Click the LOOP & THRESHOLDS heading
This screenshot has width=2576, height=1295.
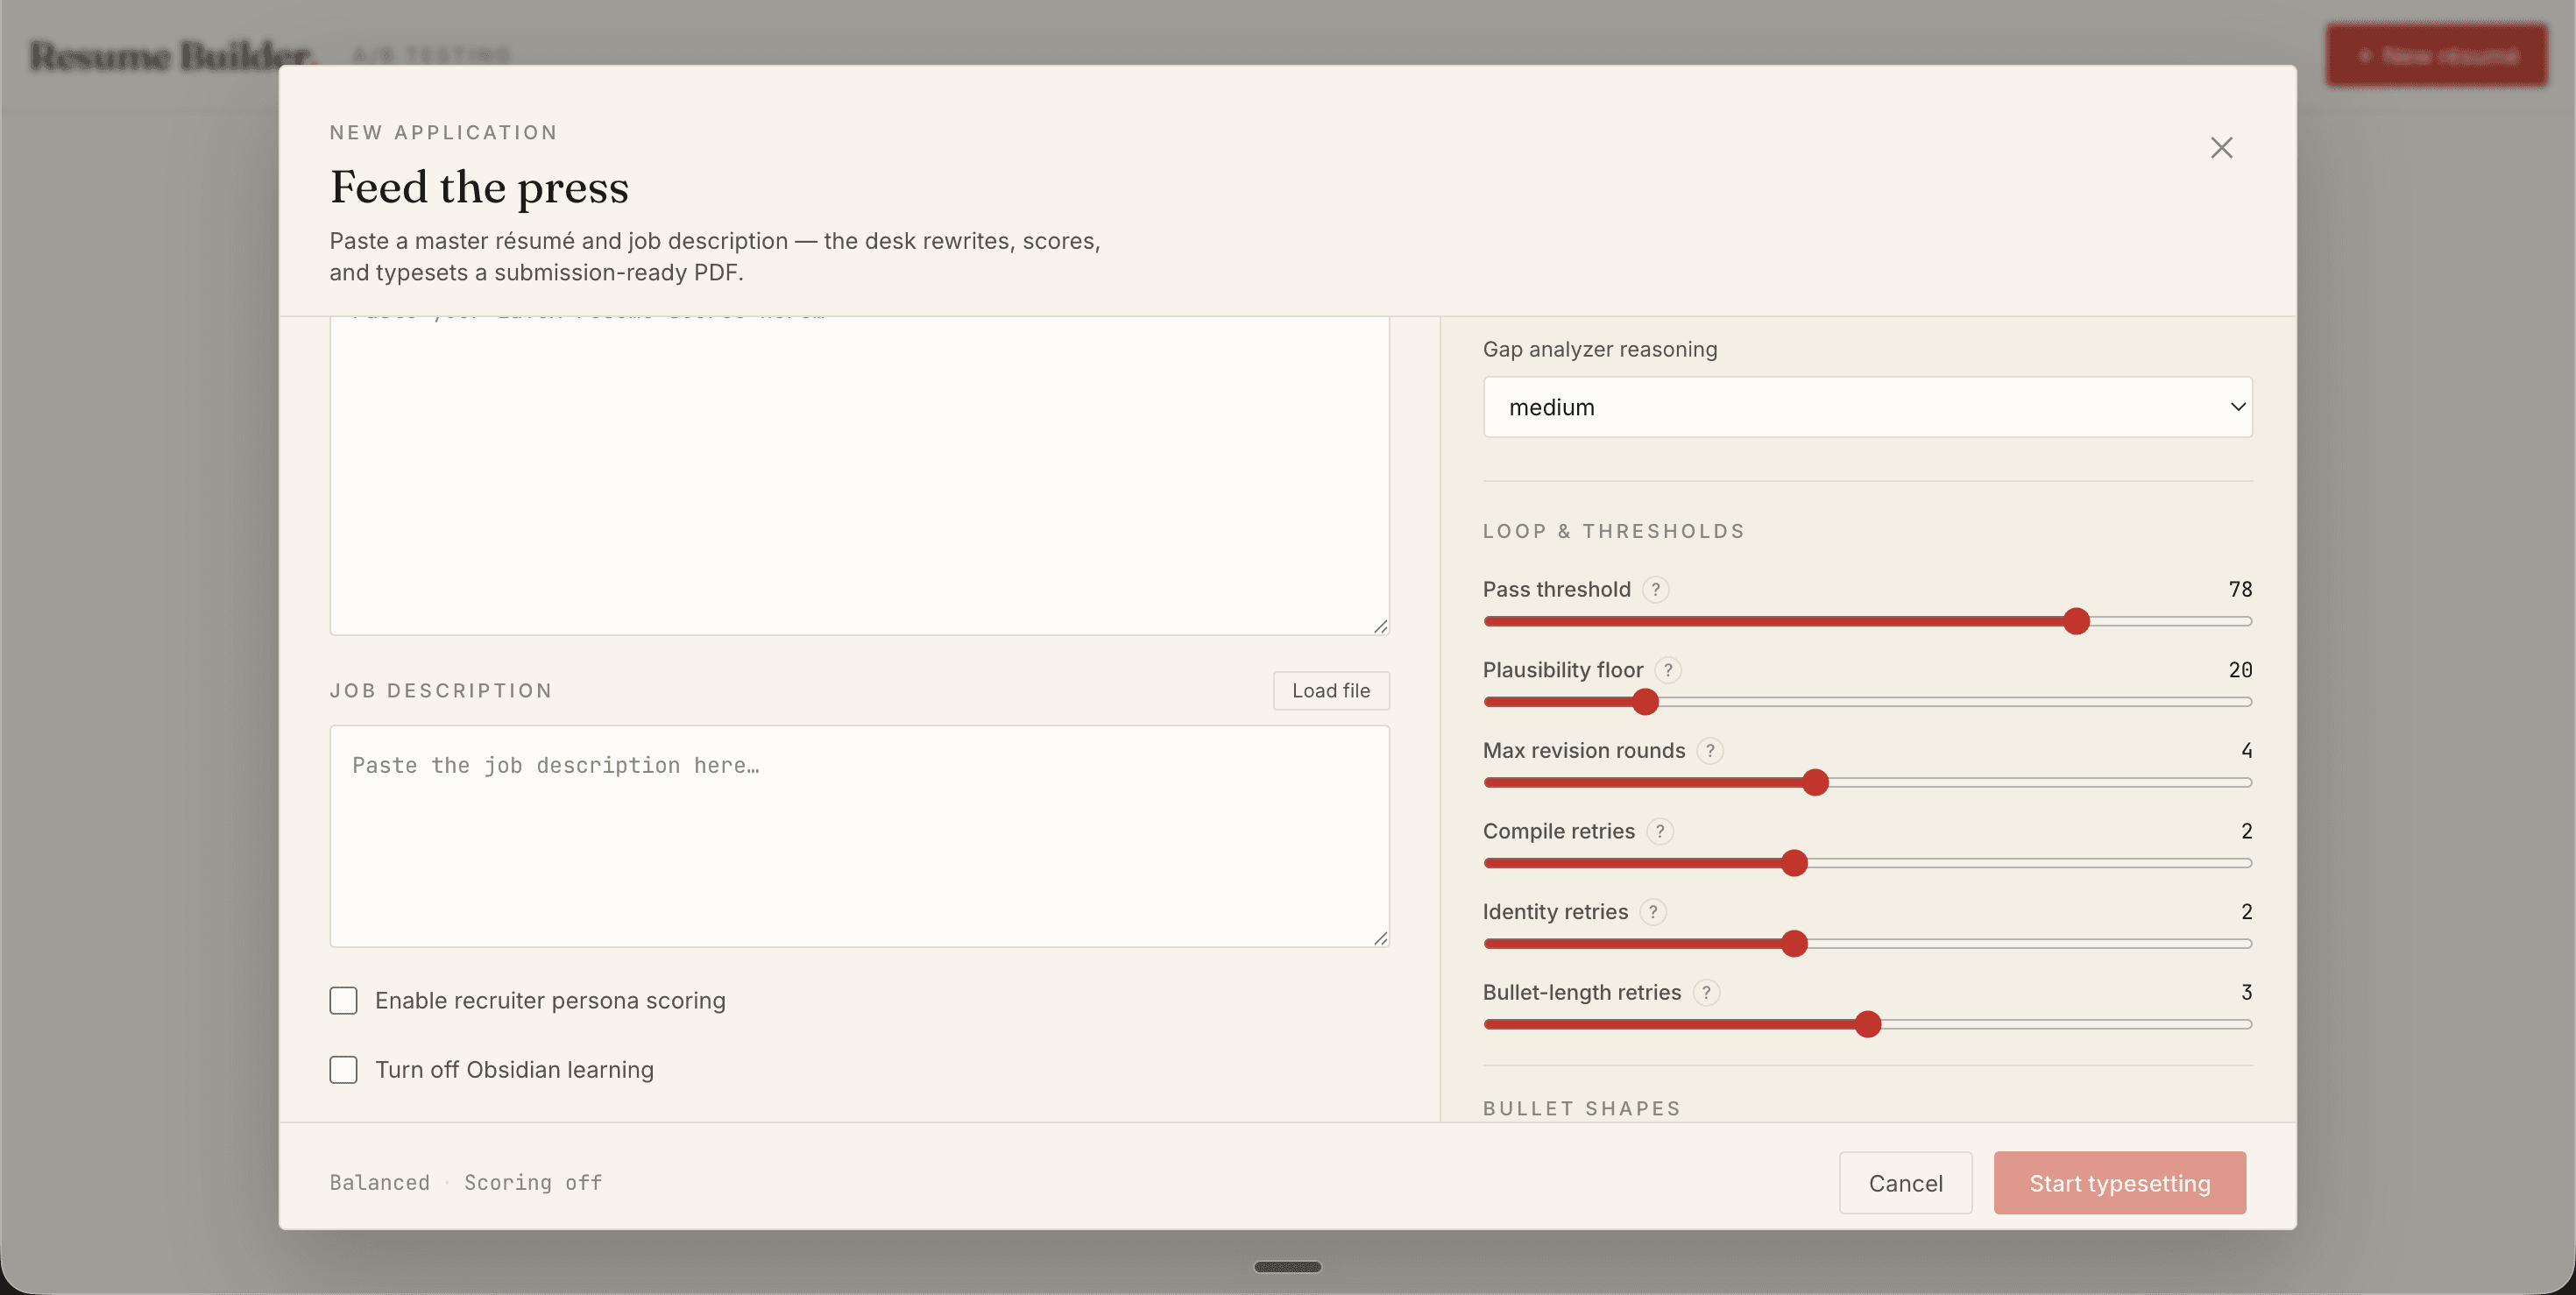point(1613,531)
